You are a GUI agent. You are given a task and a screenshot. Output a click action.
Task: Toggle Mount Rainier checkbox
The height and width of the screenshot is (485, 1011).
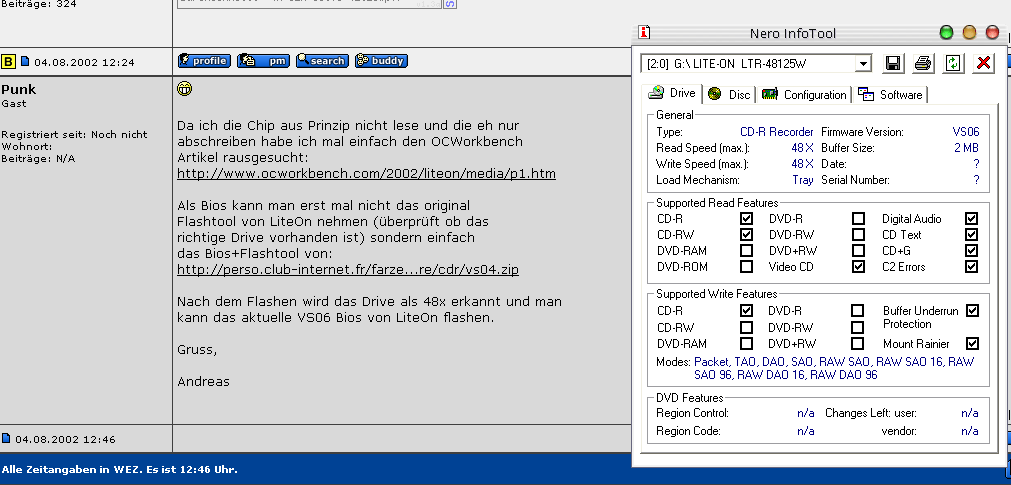point(972,343)
